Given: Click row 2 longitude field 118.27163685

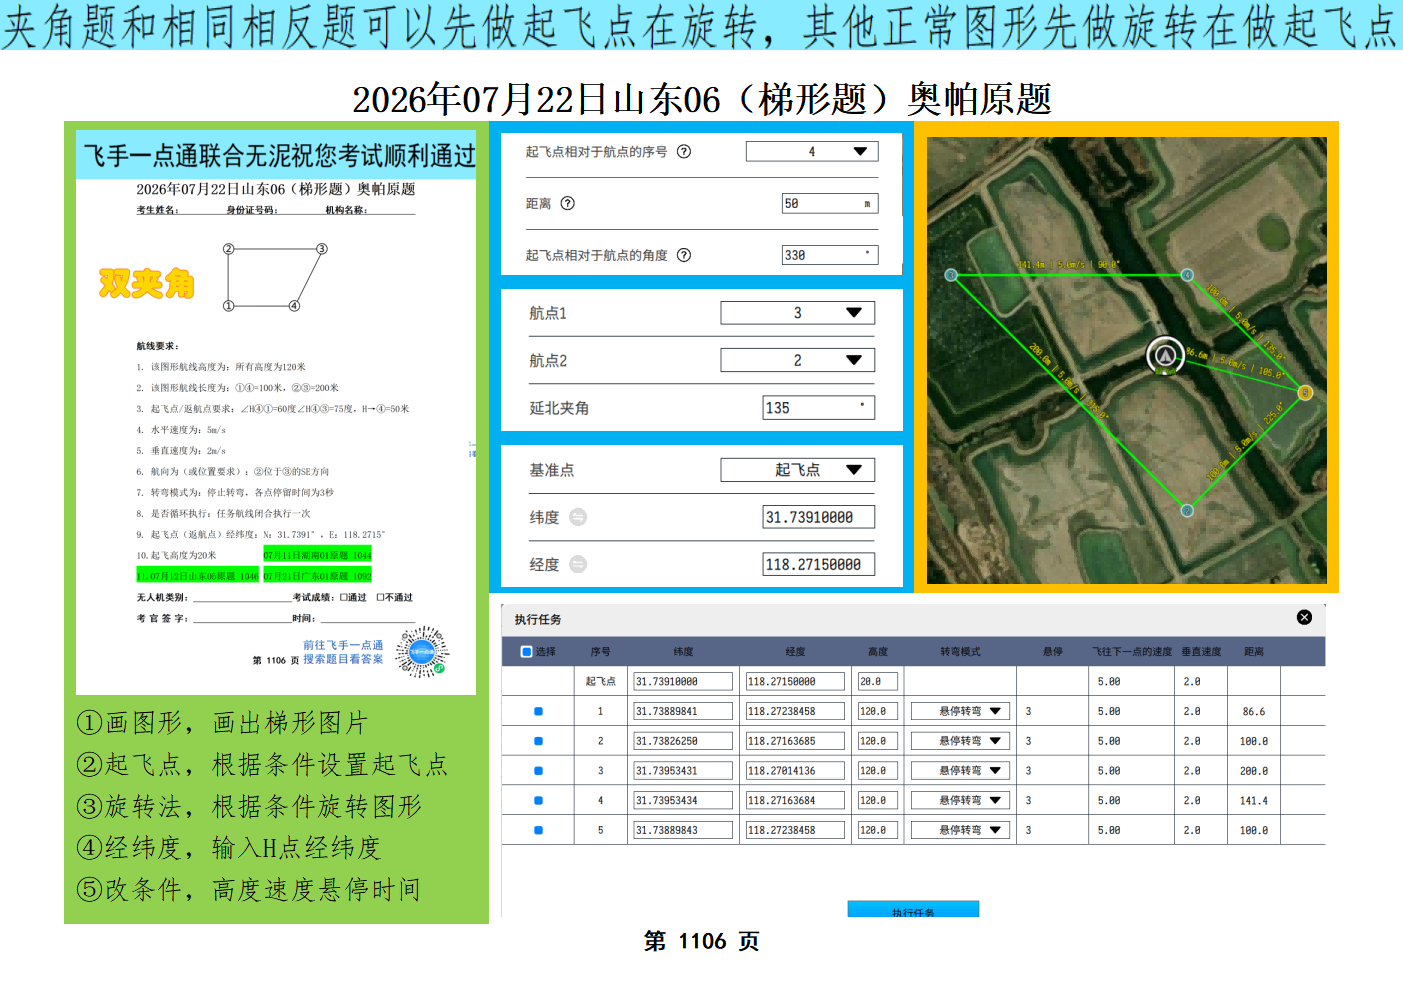Looking at the screenshot, I should pyautogui.click(x=795, y=741).
